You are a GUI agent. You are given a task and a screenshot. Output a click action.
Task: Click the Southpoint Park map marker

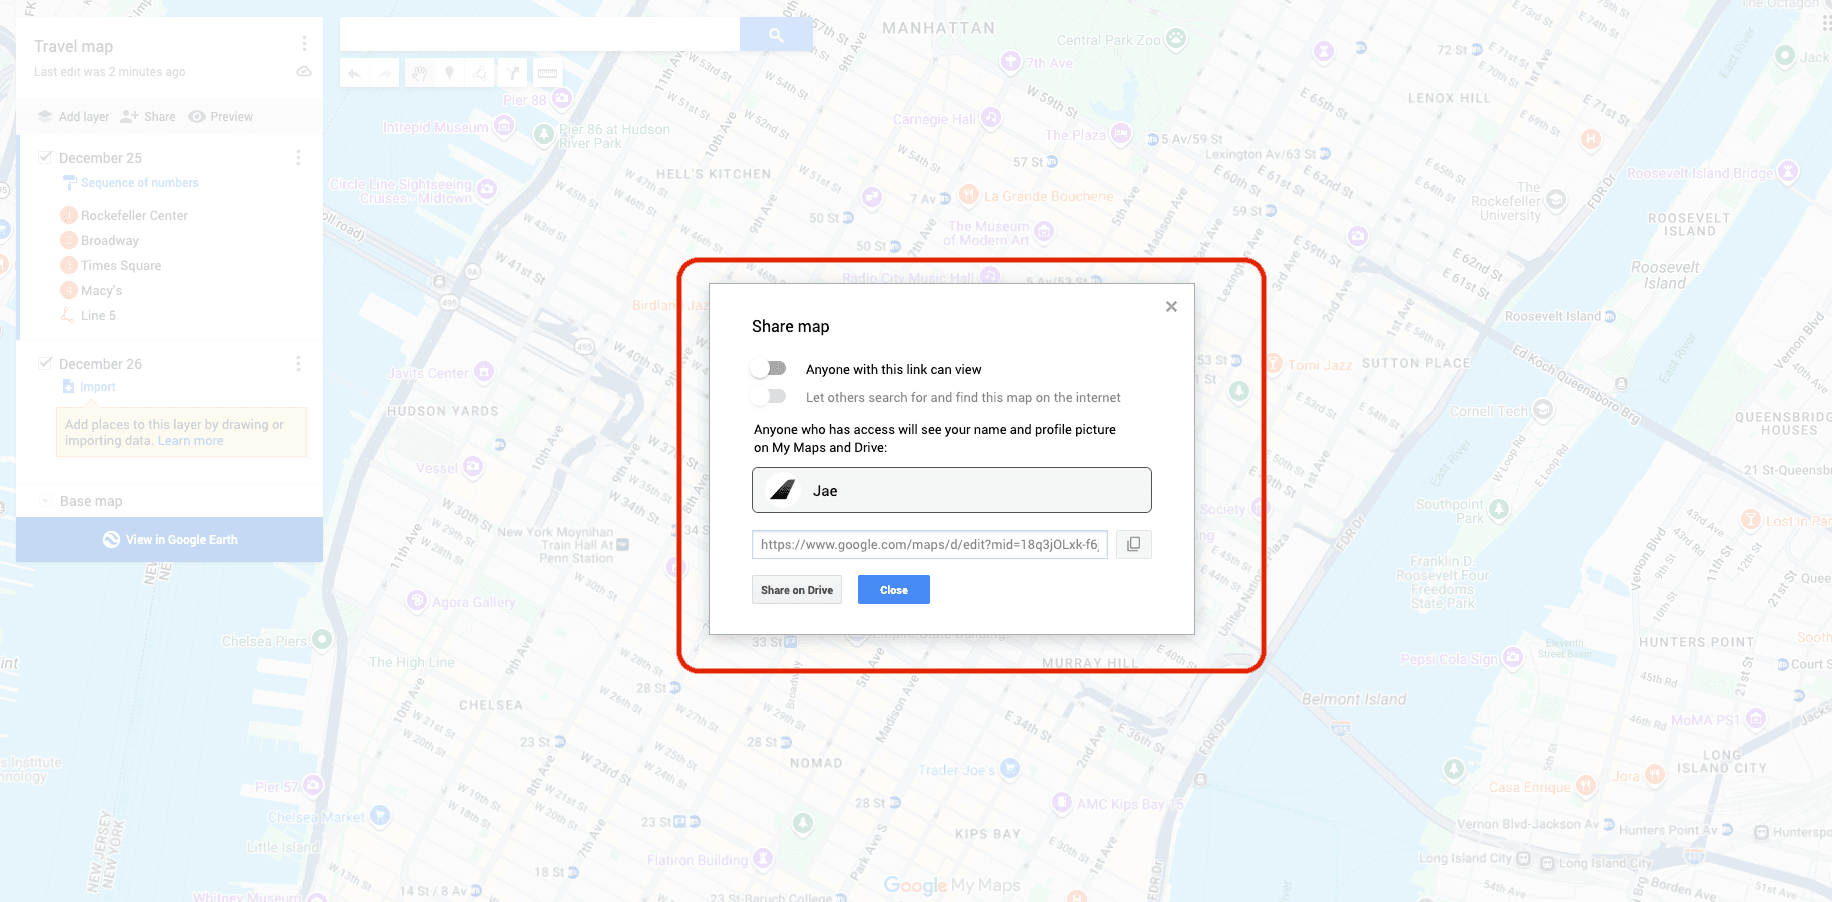(1498, 509)
